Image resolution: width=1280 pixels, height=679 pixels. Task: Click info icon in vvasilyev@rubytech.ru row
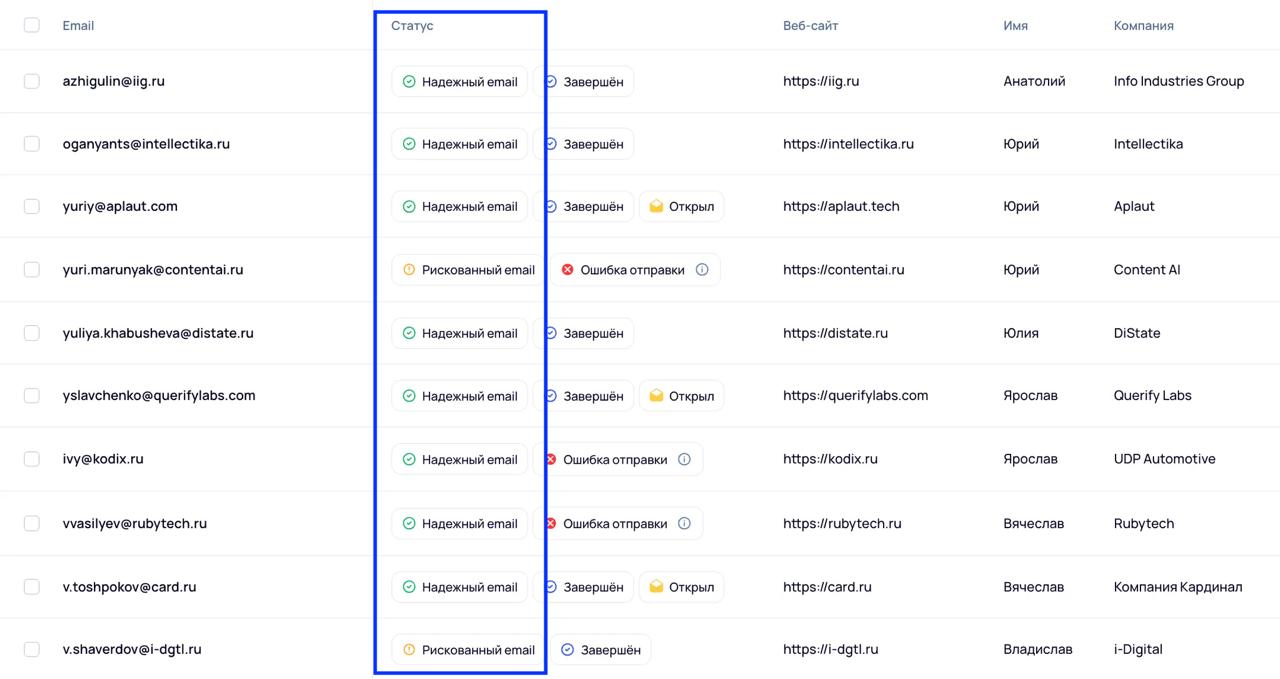(x=684, y=523)
